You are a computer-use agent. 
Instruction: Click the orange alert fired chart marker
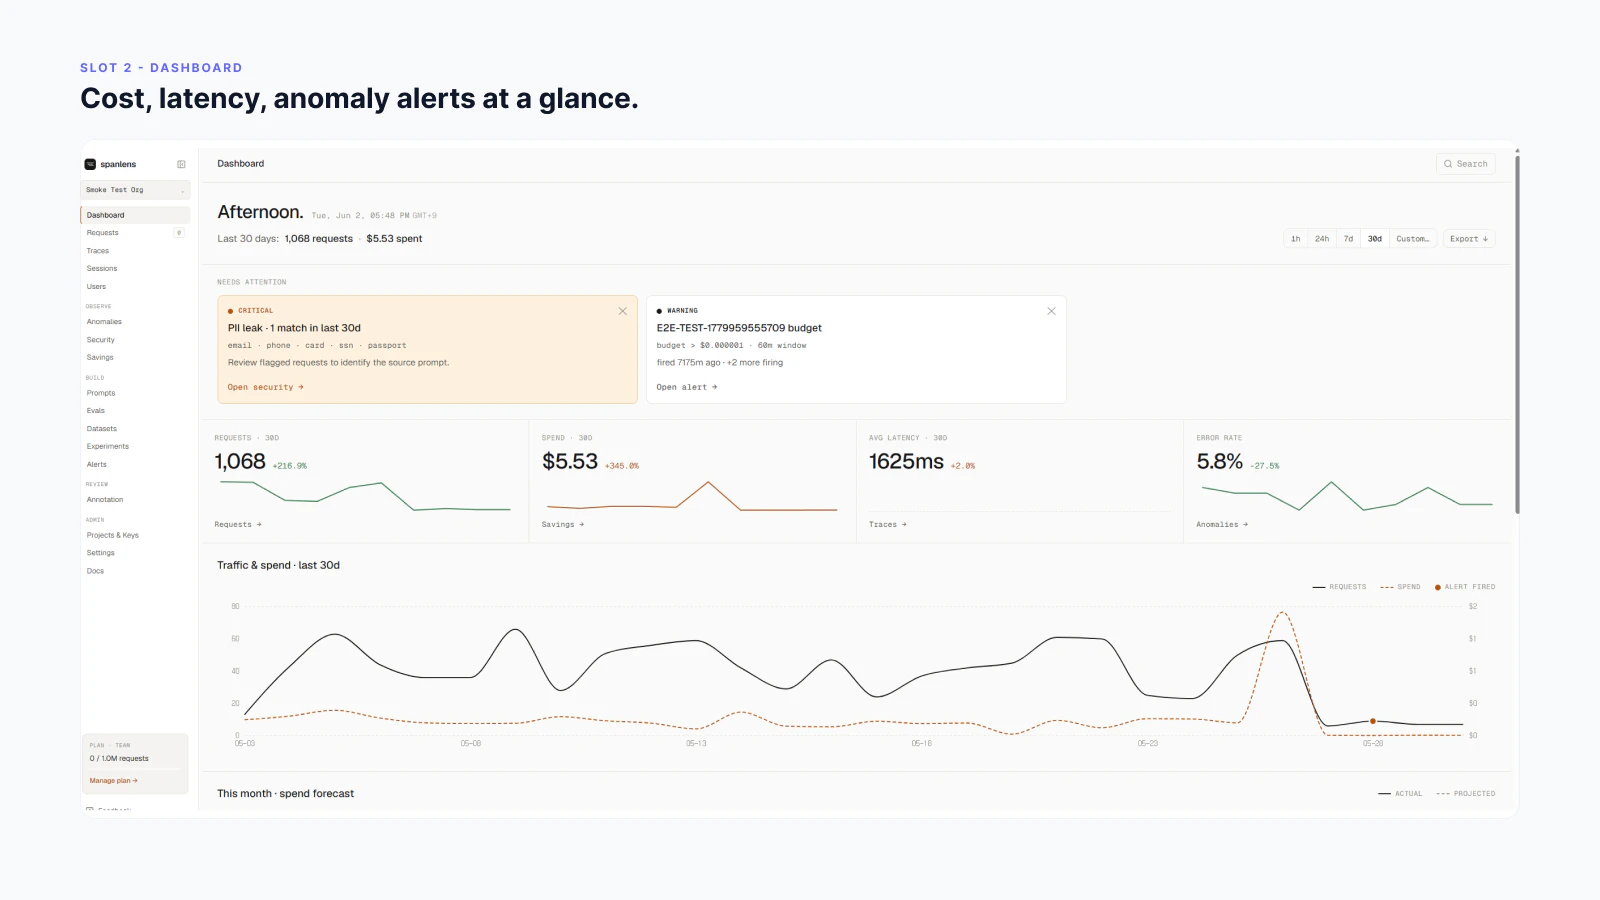(x=1373, y=721)
